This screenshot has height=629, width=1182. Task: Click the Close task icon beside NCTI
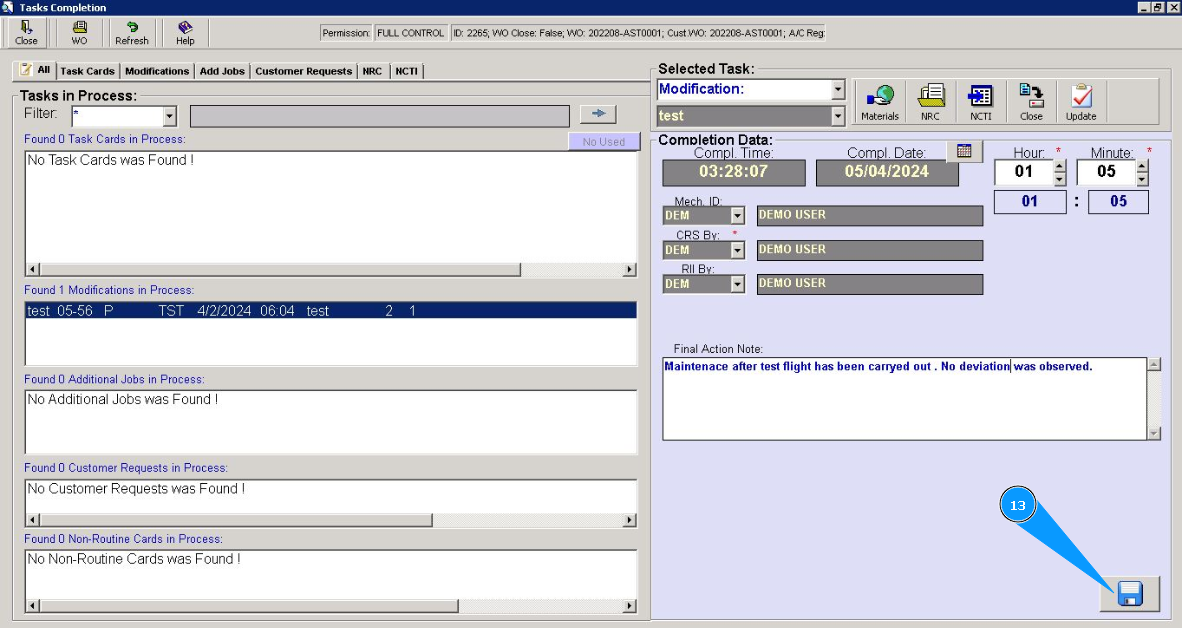[1031, 102]
